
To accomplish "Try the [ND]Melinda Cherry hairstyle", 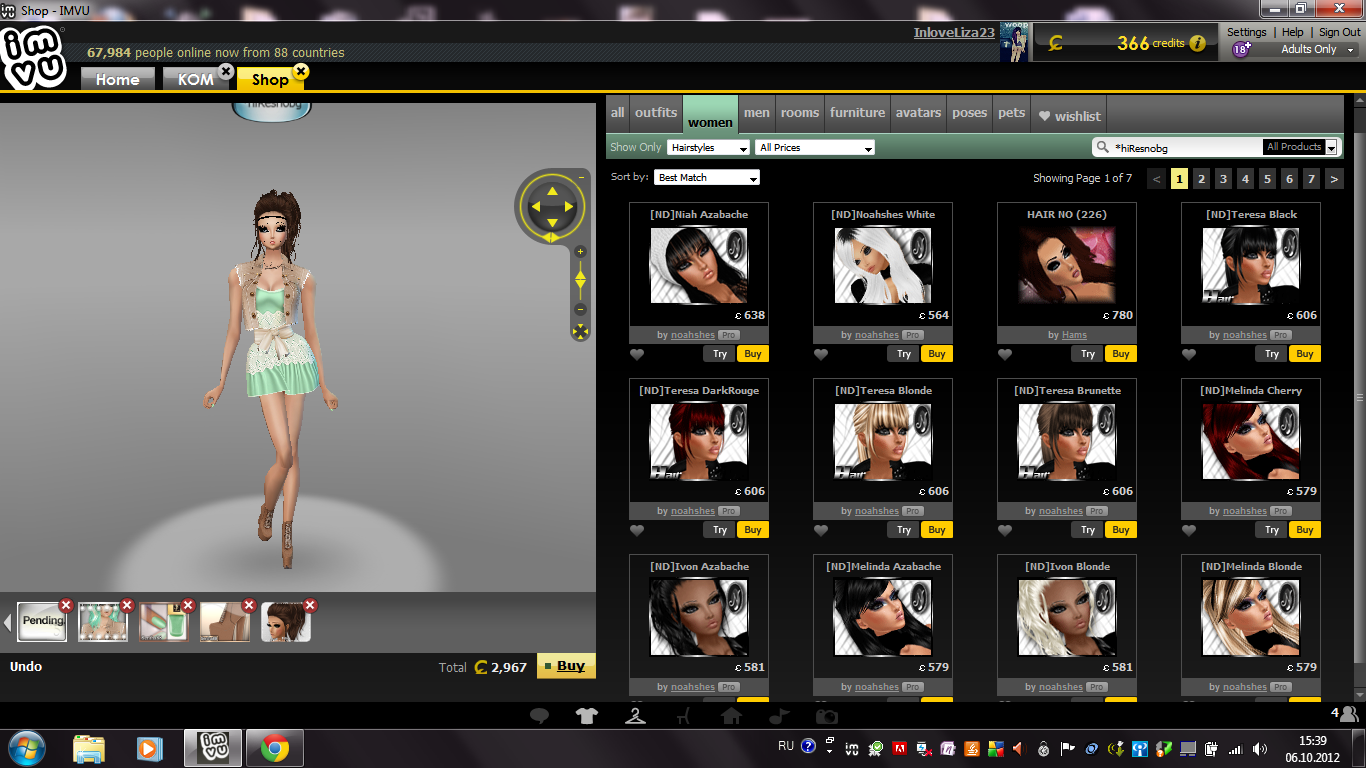I will [1272, 530].
